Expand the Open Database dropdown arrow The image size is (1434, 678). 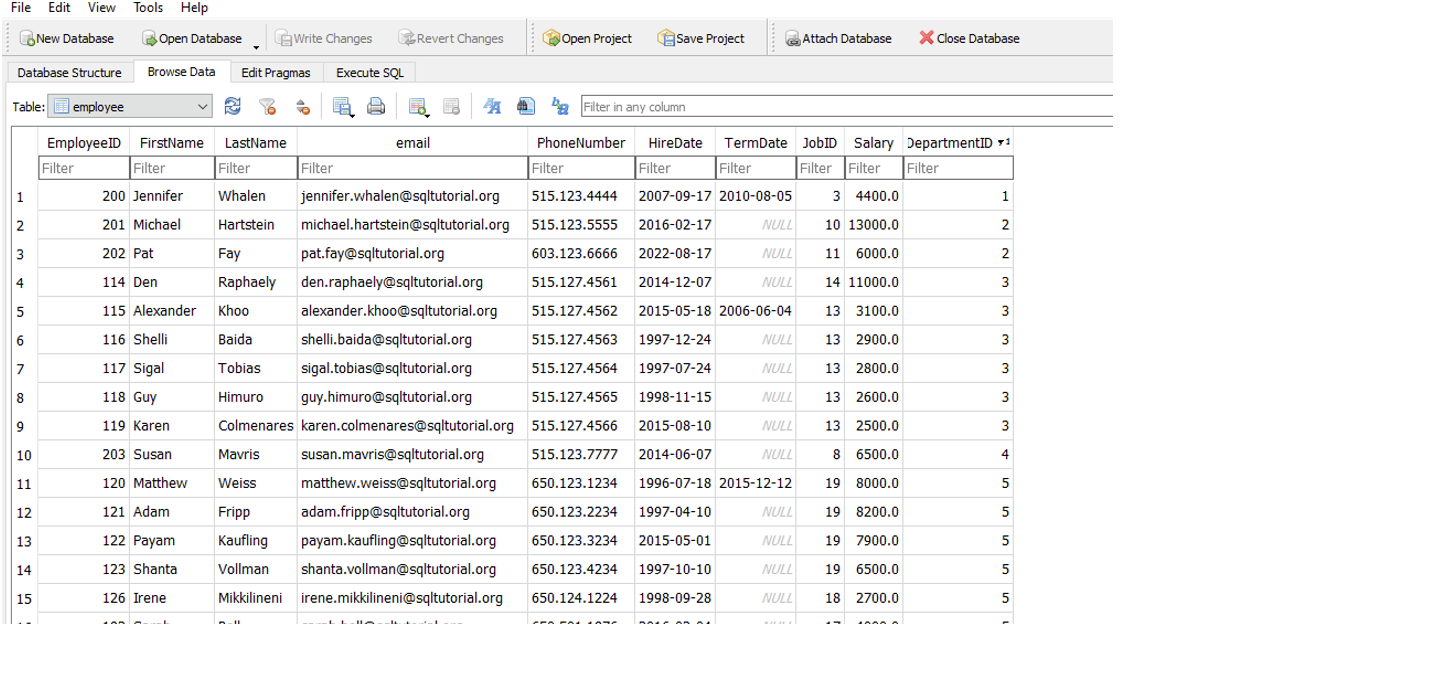point(257,44)
